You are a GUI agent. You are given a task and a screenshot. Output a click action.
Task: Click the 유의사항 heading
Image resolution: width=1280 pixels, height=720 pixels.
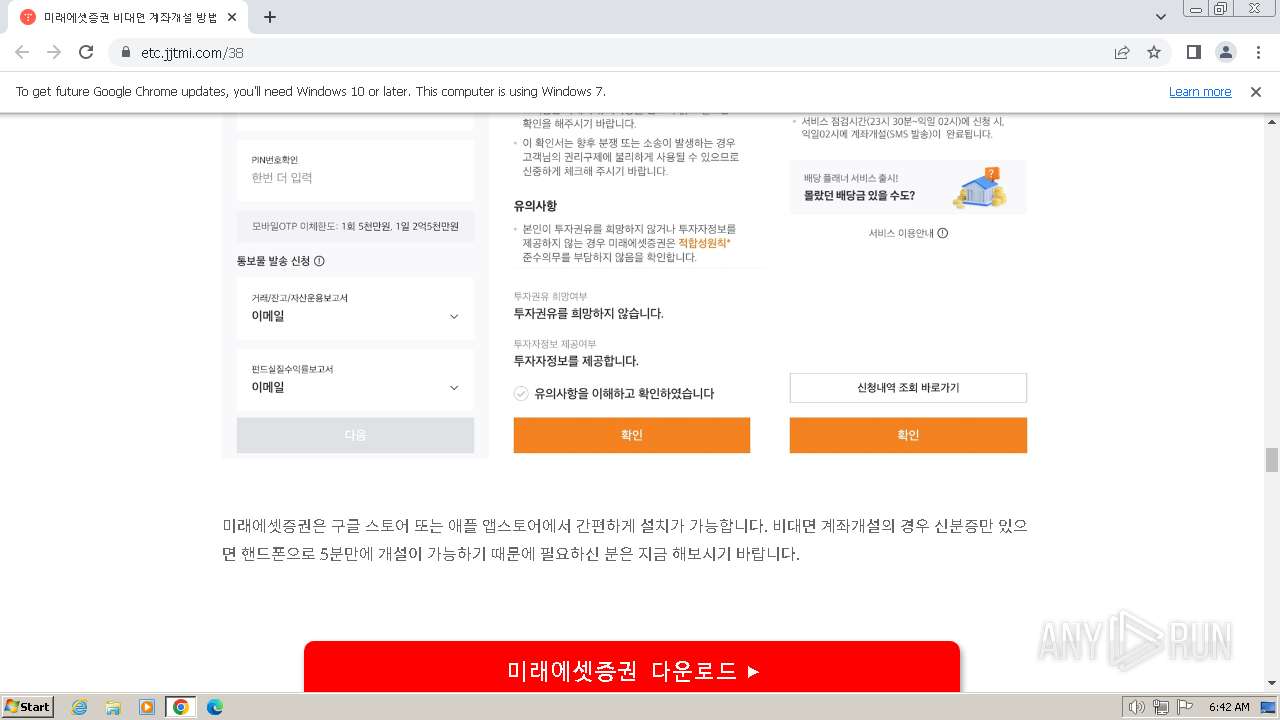(535, 206)
